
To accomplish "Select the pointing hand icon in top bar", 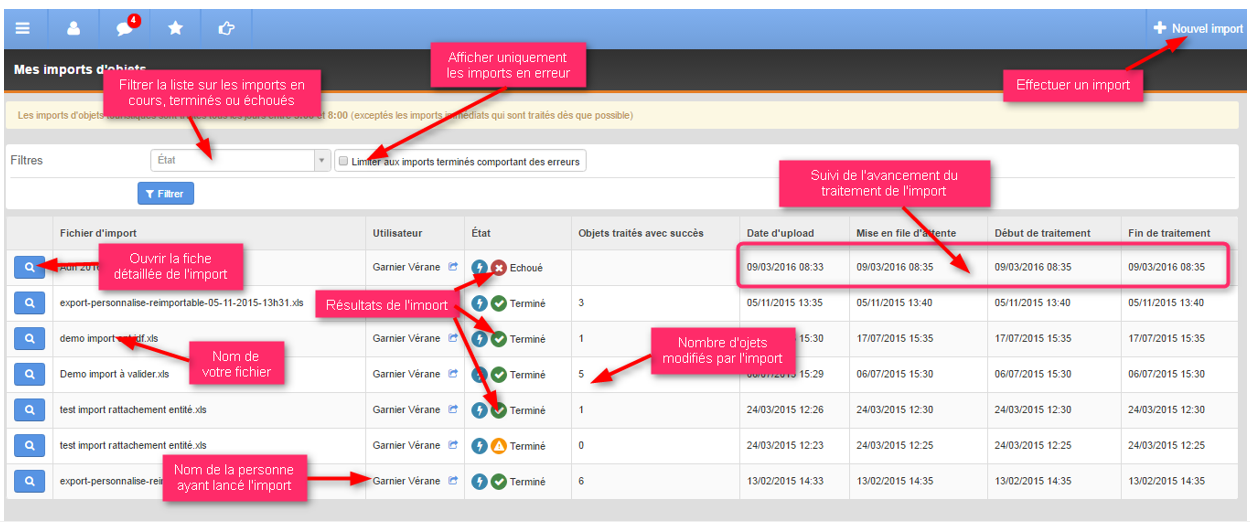I will pos(226,29).
